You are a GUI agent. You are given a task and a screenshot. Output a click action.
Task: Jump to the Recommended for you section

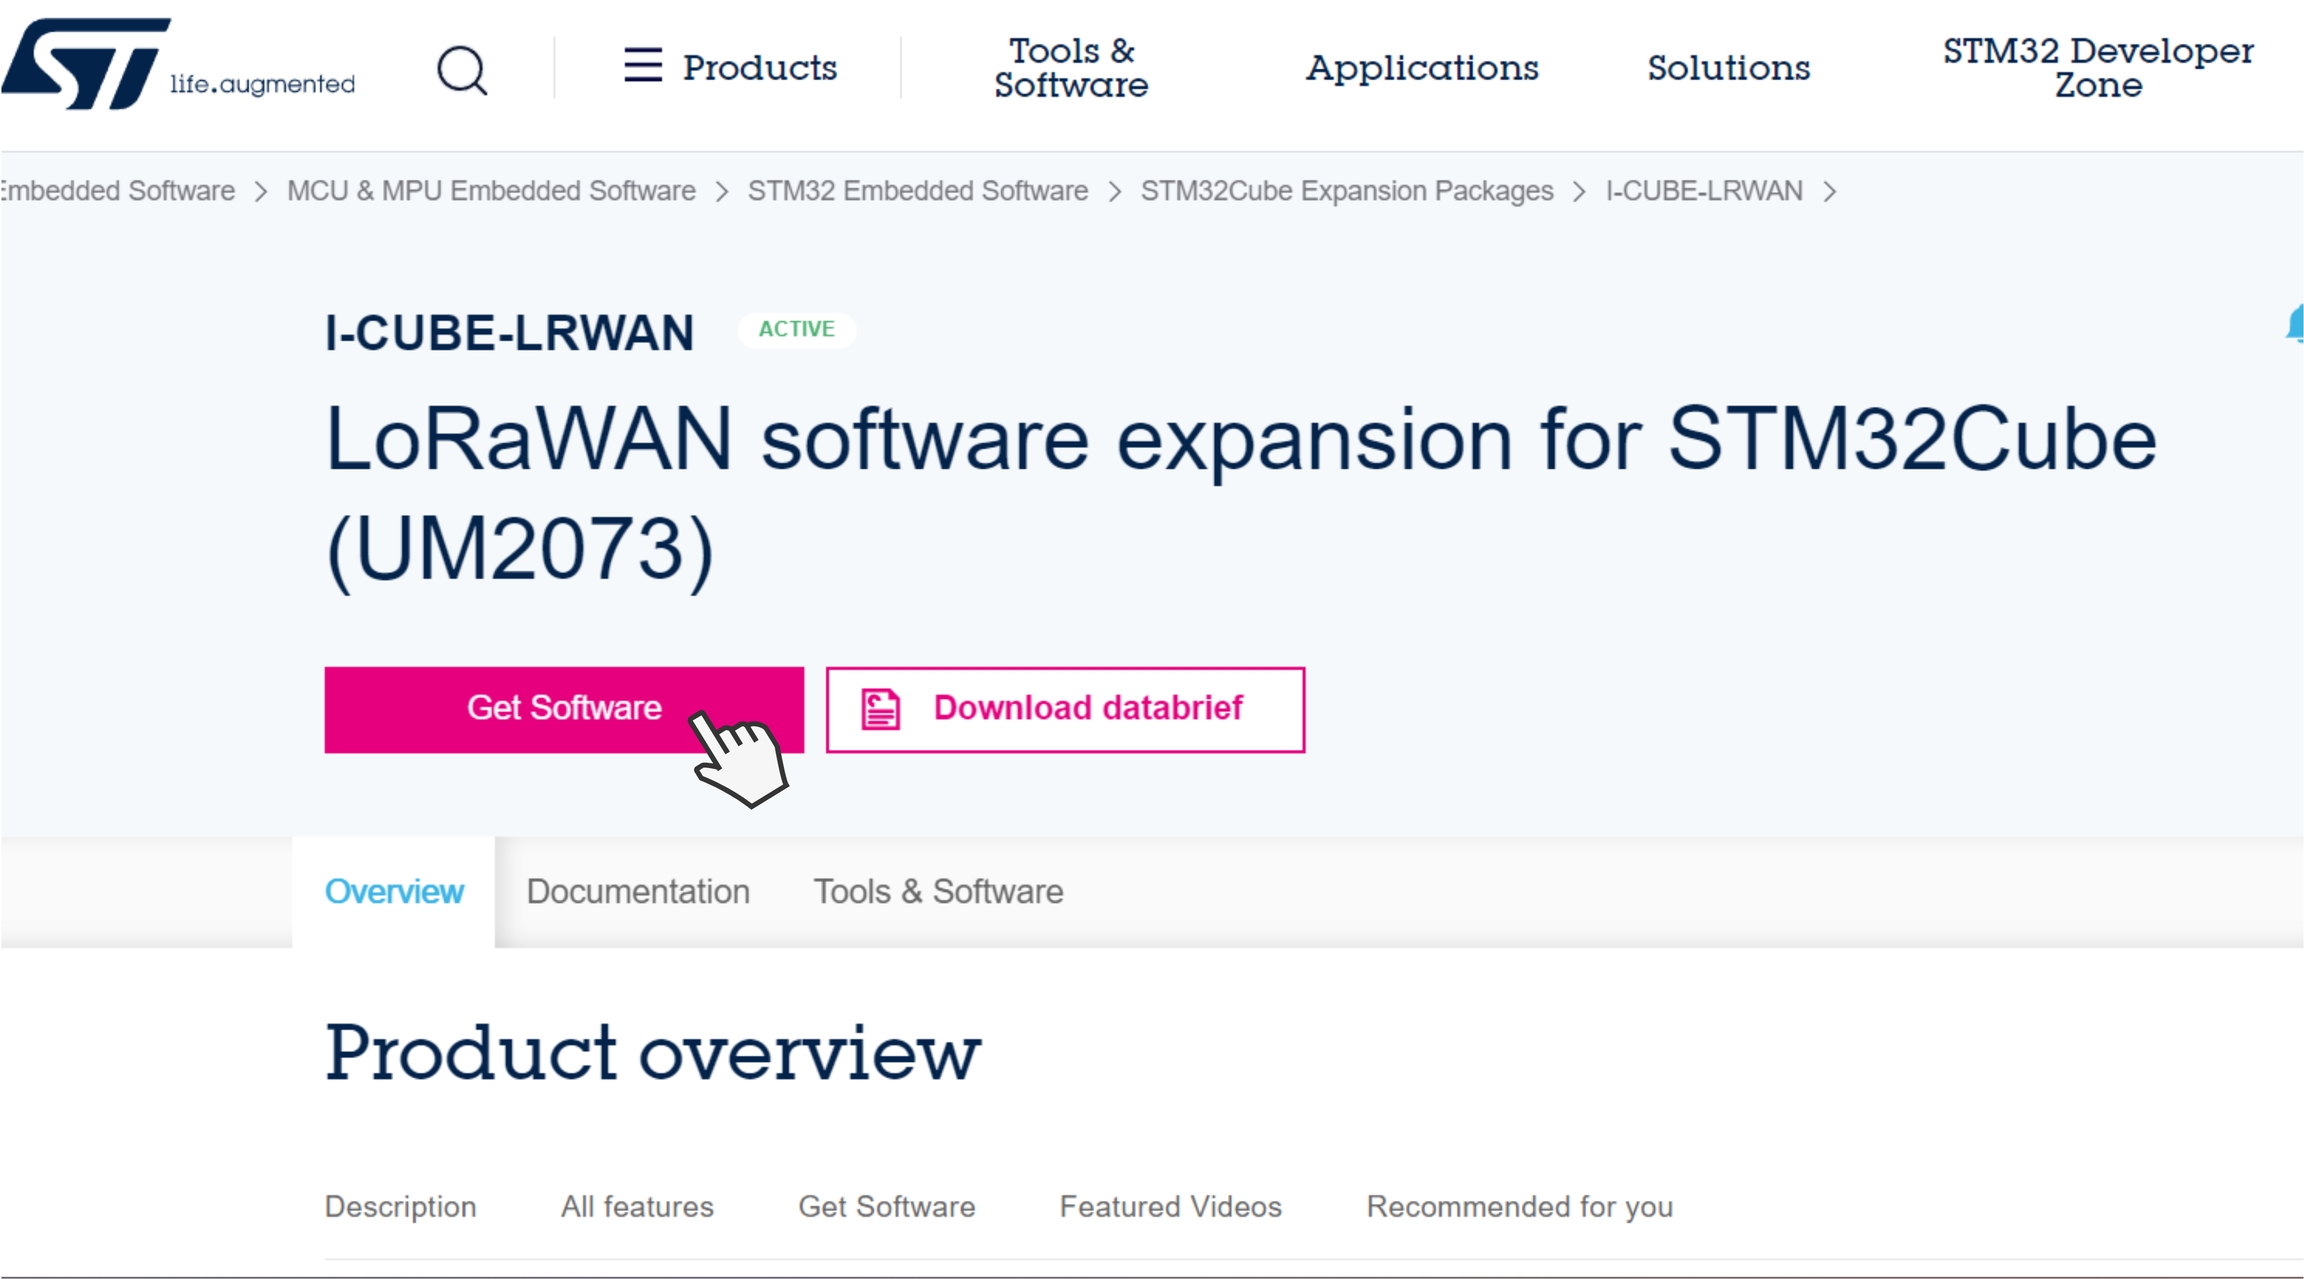[x=1519, y=1207]
